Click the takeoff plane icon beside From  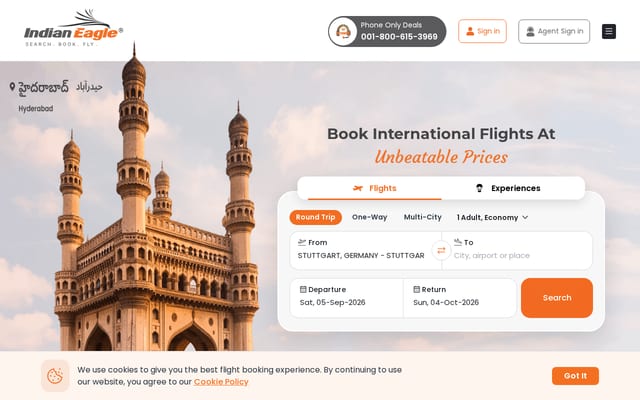302,242
